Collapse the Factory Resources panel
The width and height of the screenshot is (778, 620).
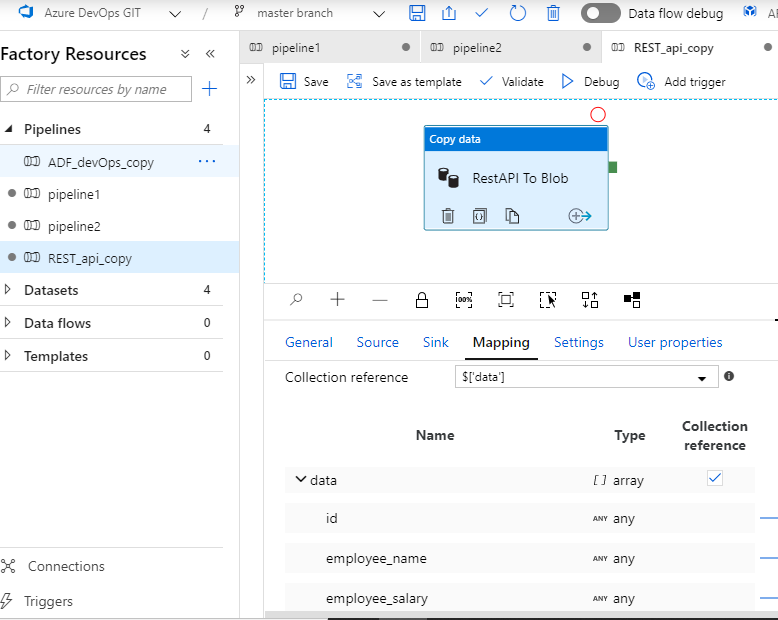click(x=210, y=54)
